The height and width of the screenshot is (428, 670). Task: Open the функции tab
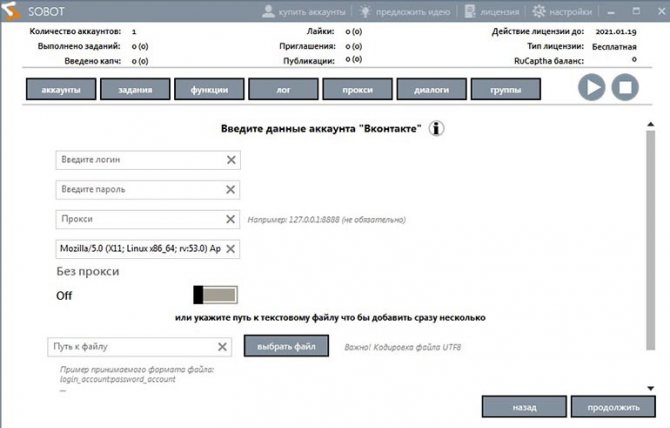(209, 89)
